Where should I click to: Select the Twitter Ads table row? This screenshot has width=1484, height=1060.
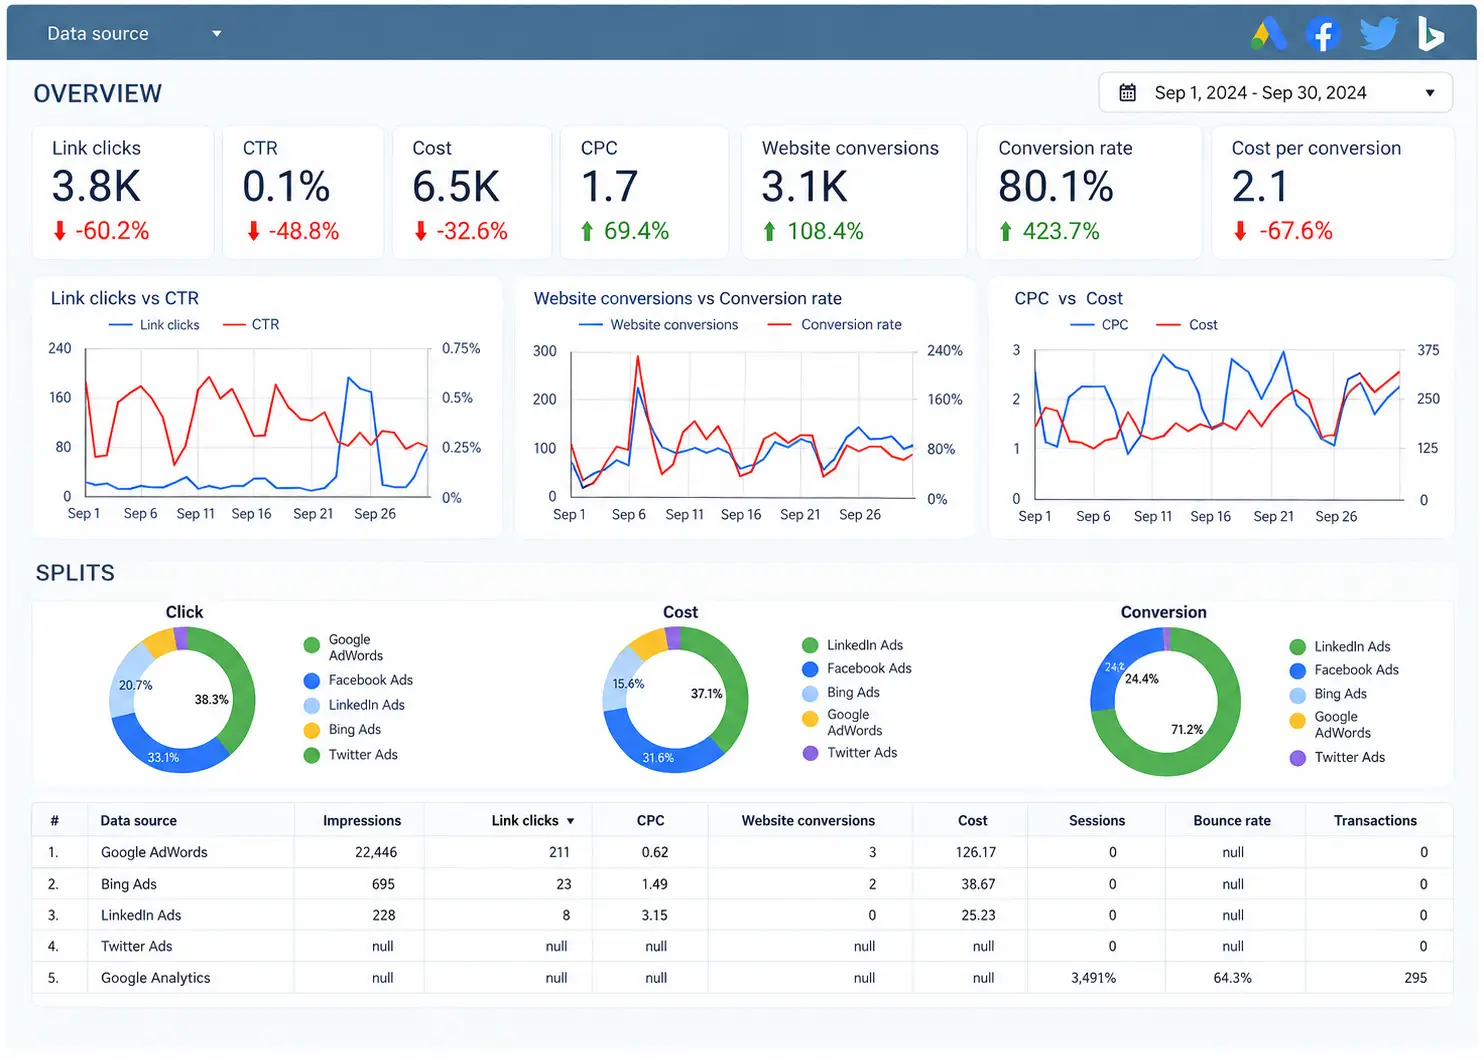(742, 947)
